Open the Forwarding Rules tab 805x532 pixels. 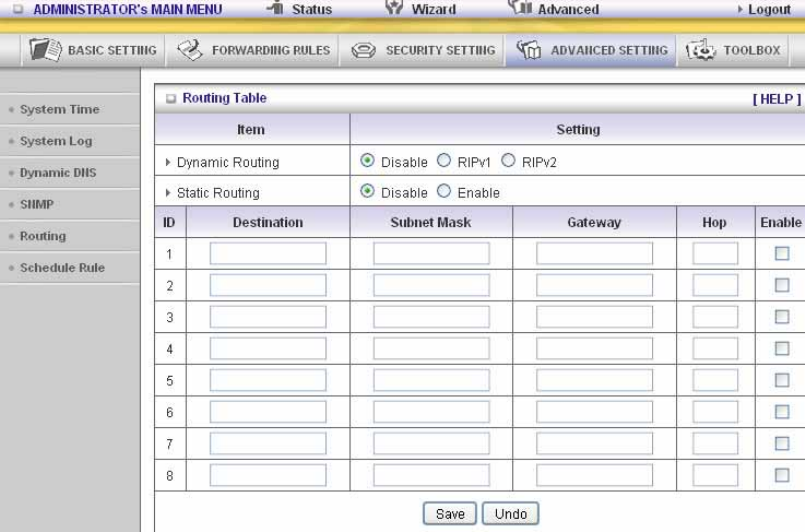(253, 50)
